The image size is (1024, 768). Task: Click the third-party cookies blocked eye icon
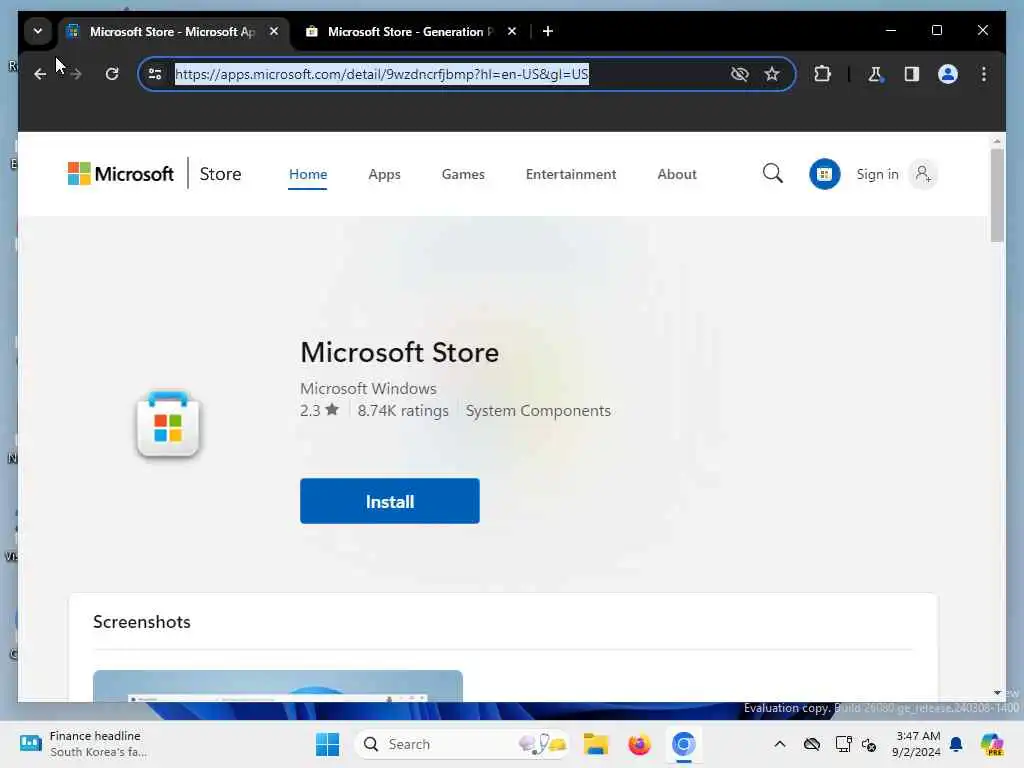click(739, 74)
